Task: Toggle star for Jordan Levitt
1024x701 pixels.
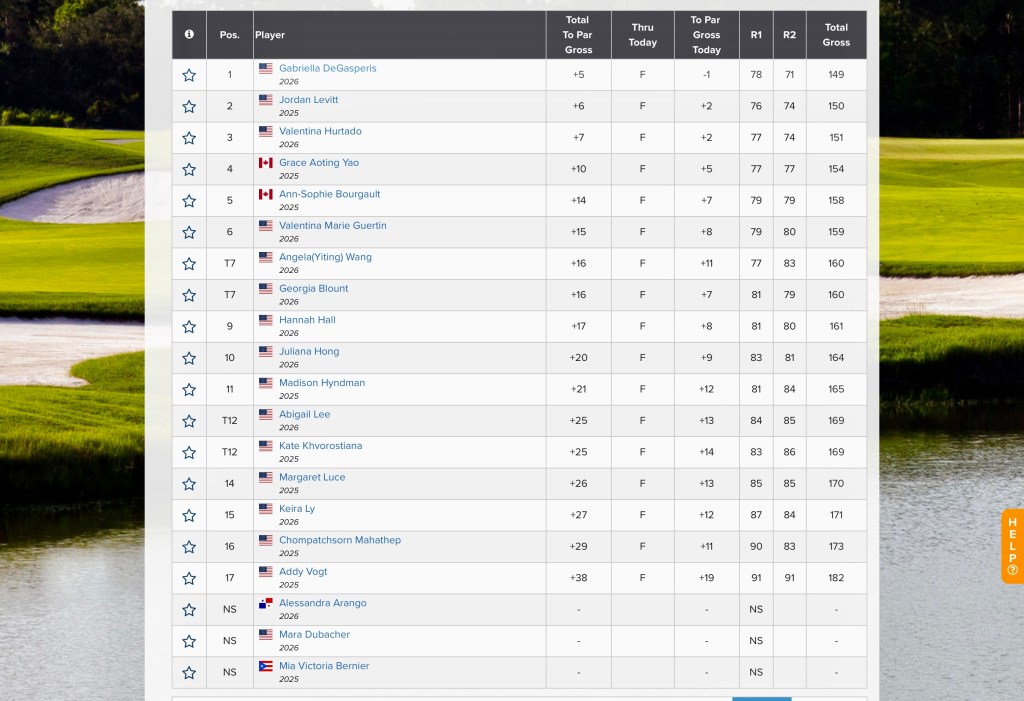Action: click(189, 107)
